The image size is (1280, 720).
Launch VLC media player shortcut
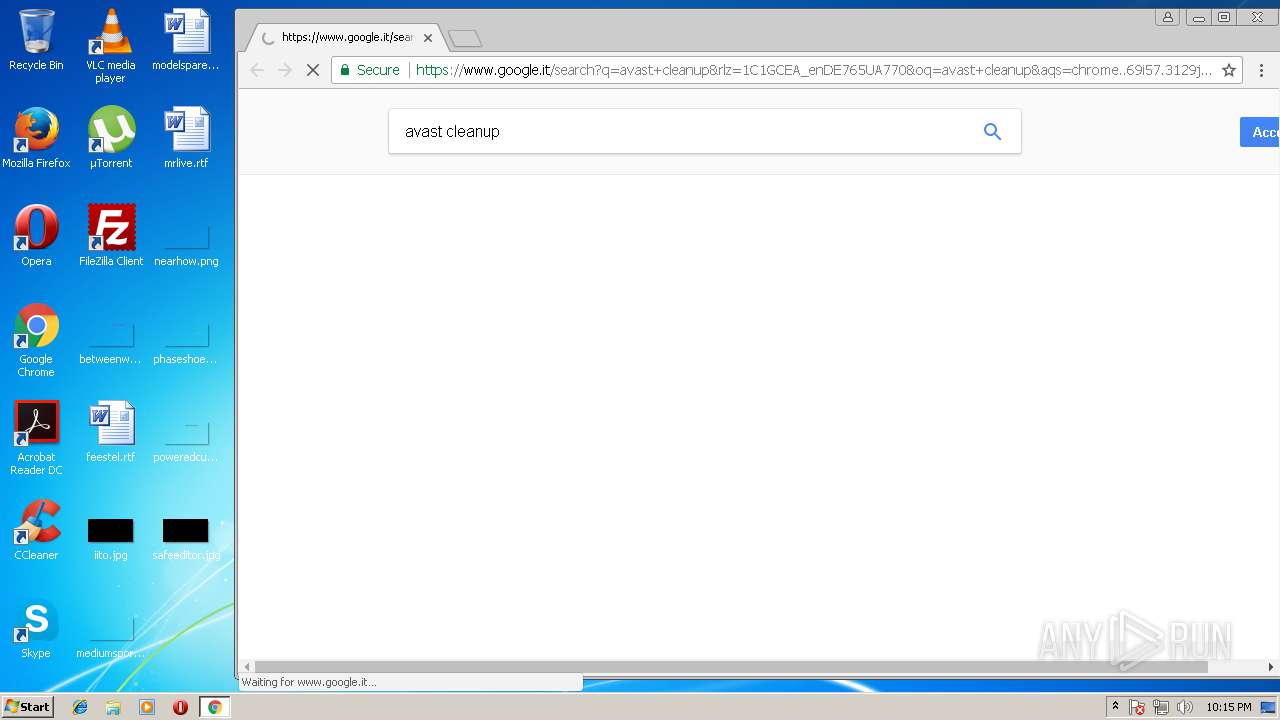coord(110,46)
